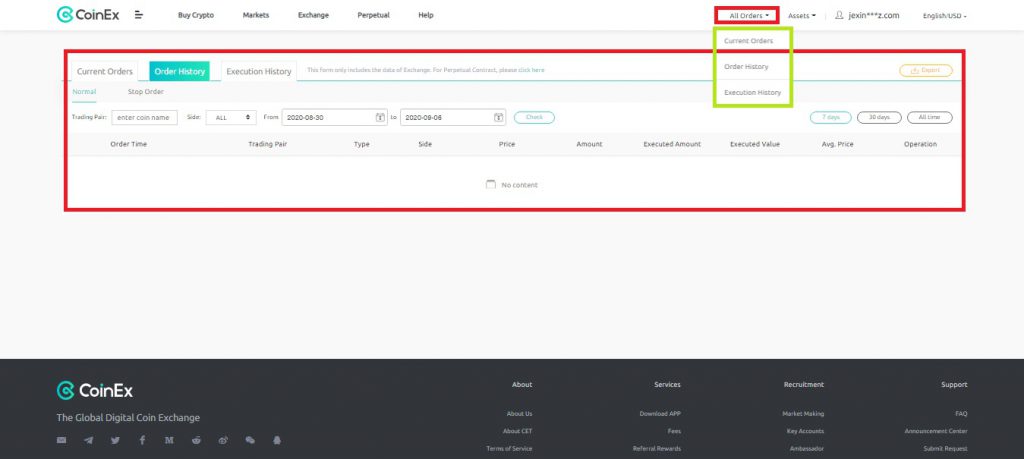The width and height of the screenshot is (1024, 459).
Task: Click the To date field 2020-09-06
Action: (x=453, y=118)
